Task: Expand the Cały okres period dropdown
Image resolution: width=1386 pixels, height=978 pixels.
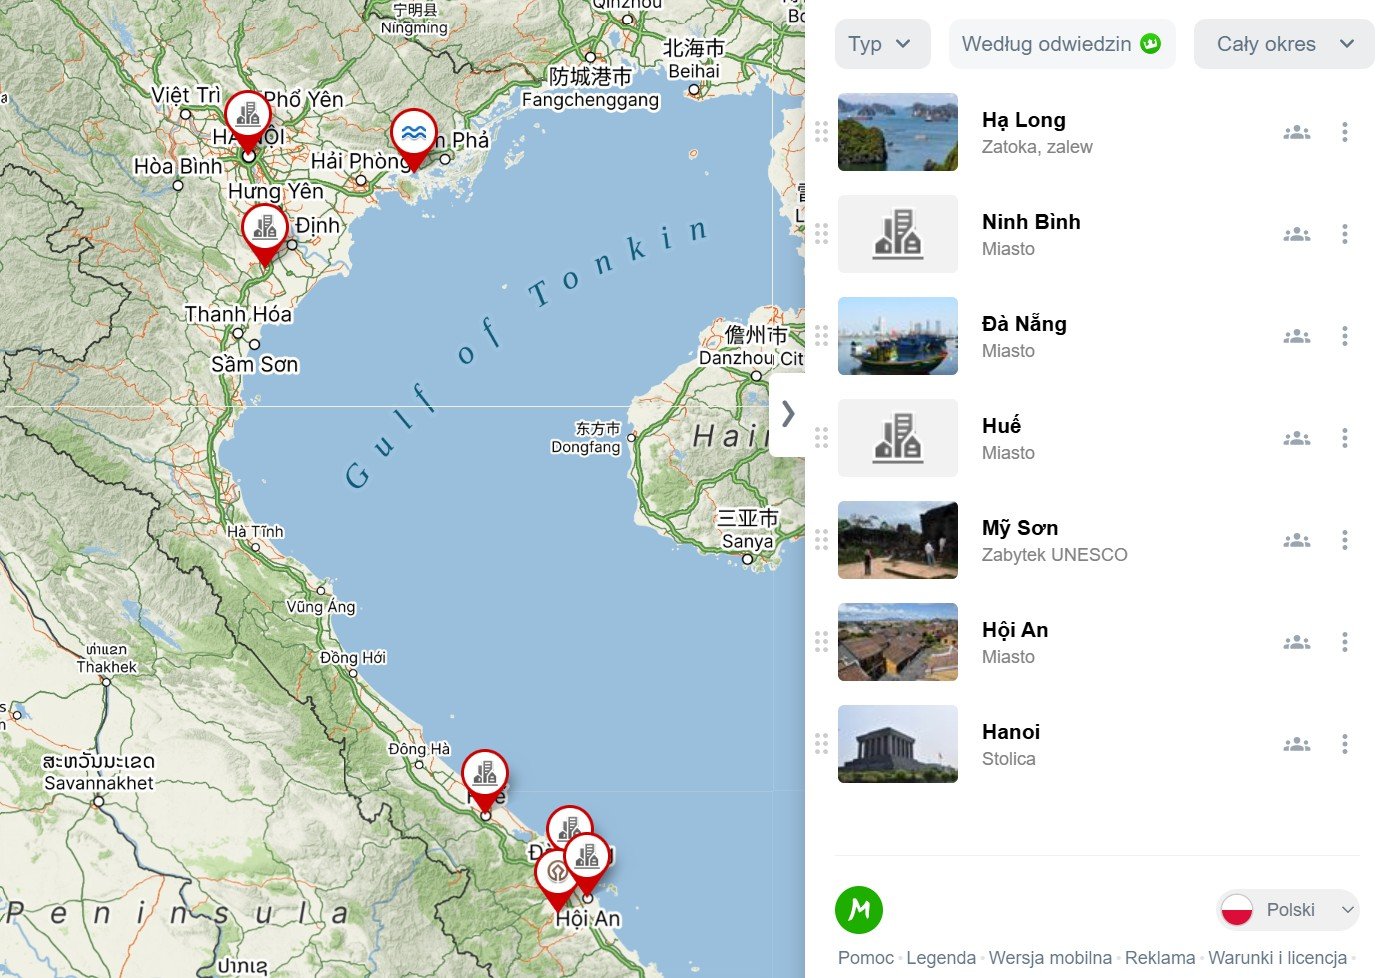Action: (x=1283, y=44)
